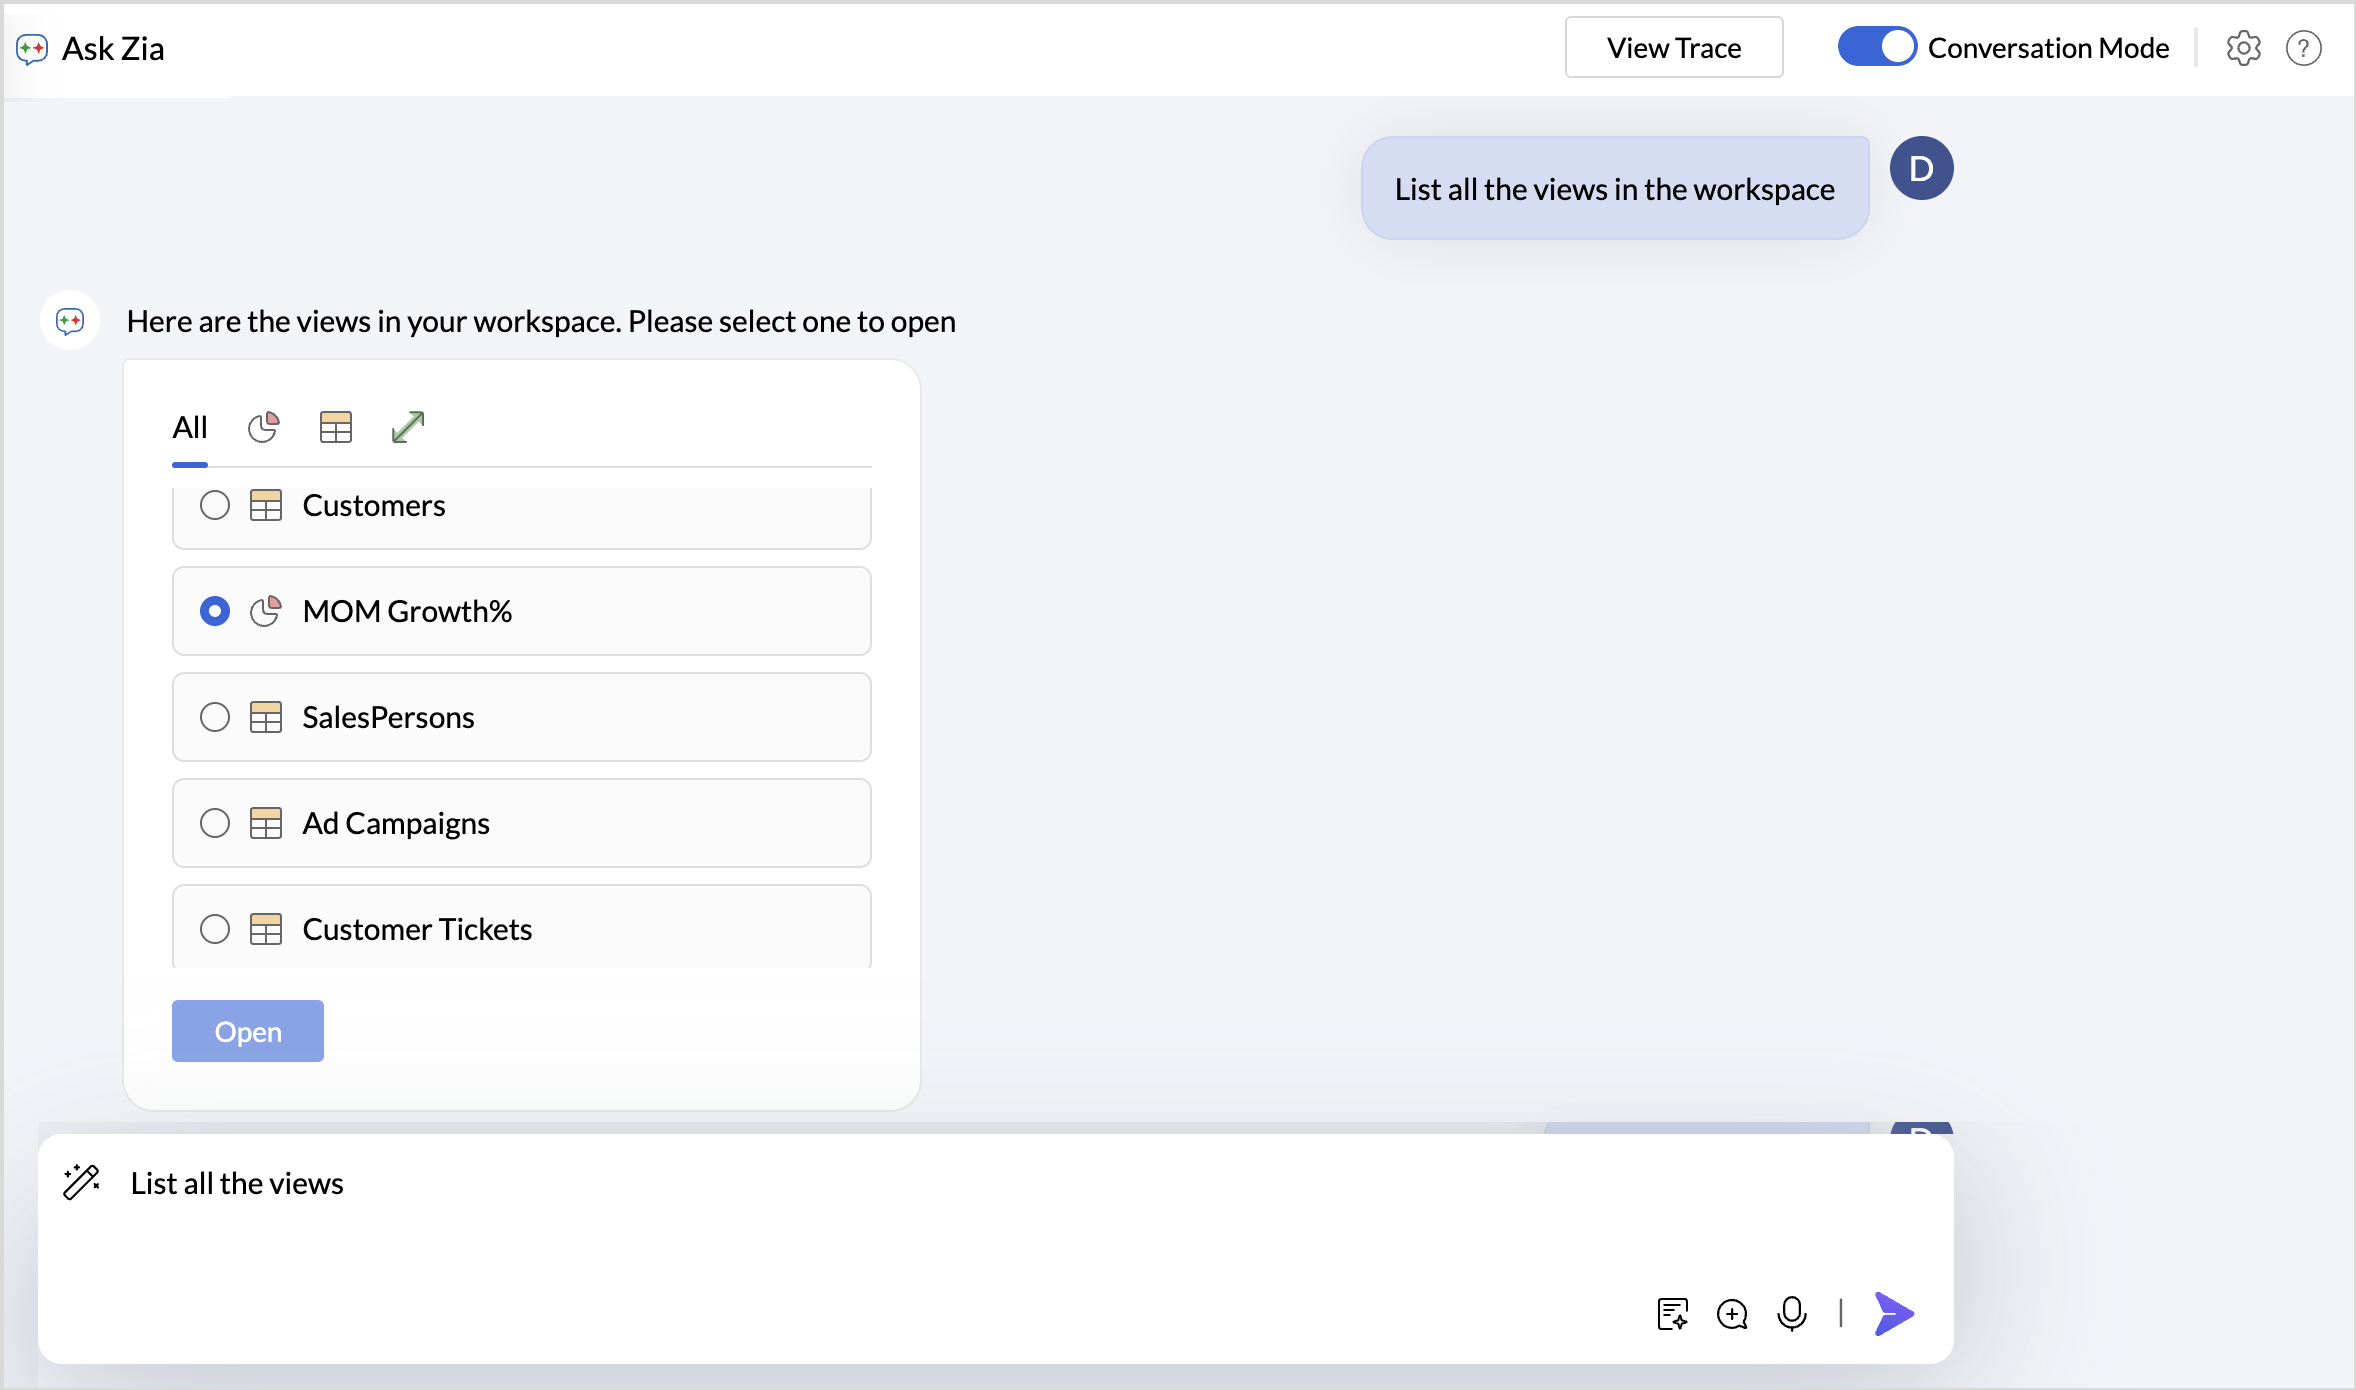2356x1390 pixels.
Task: Filter views by tables tab
Action: tap(336, 428)
